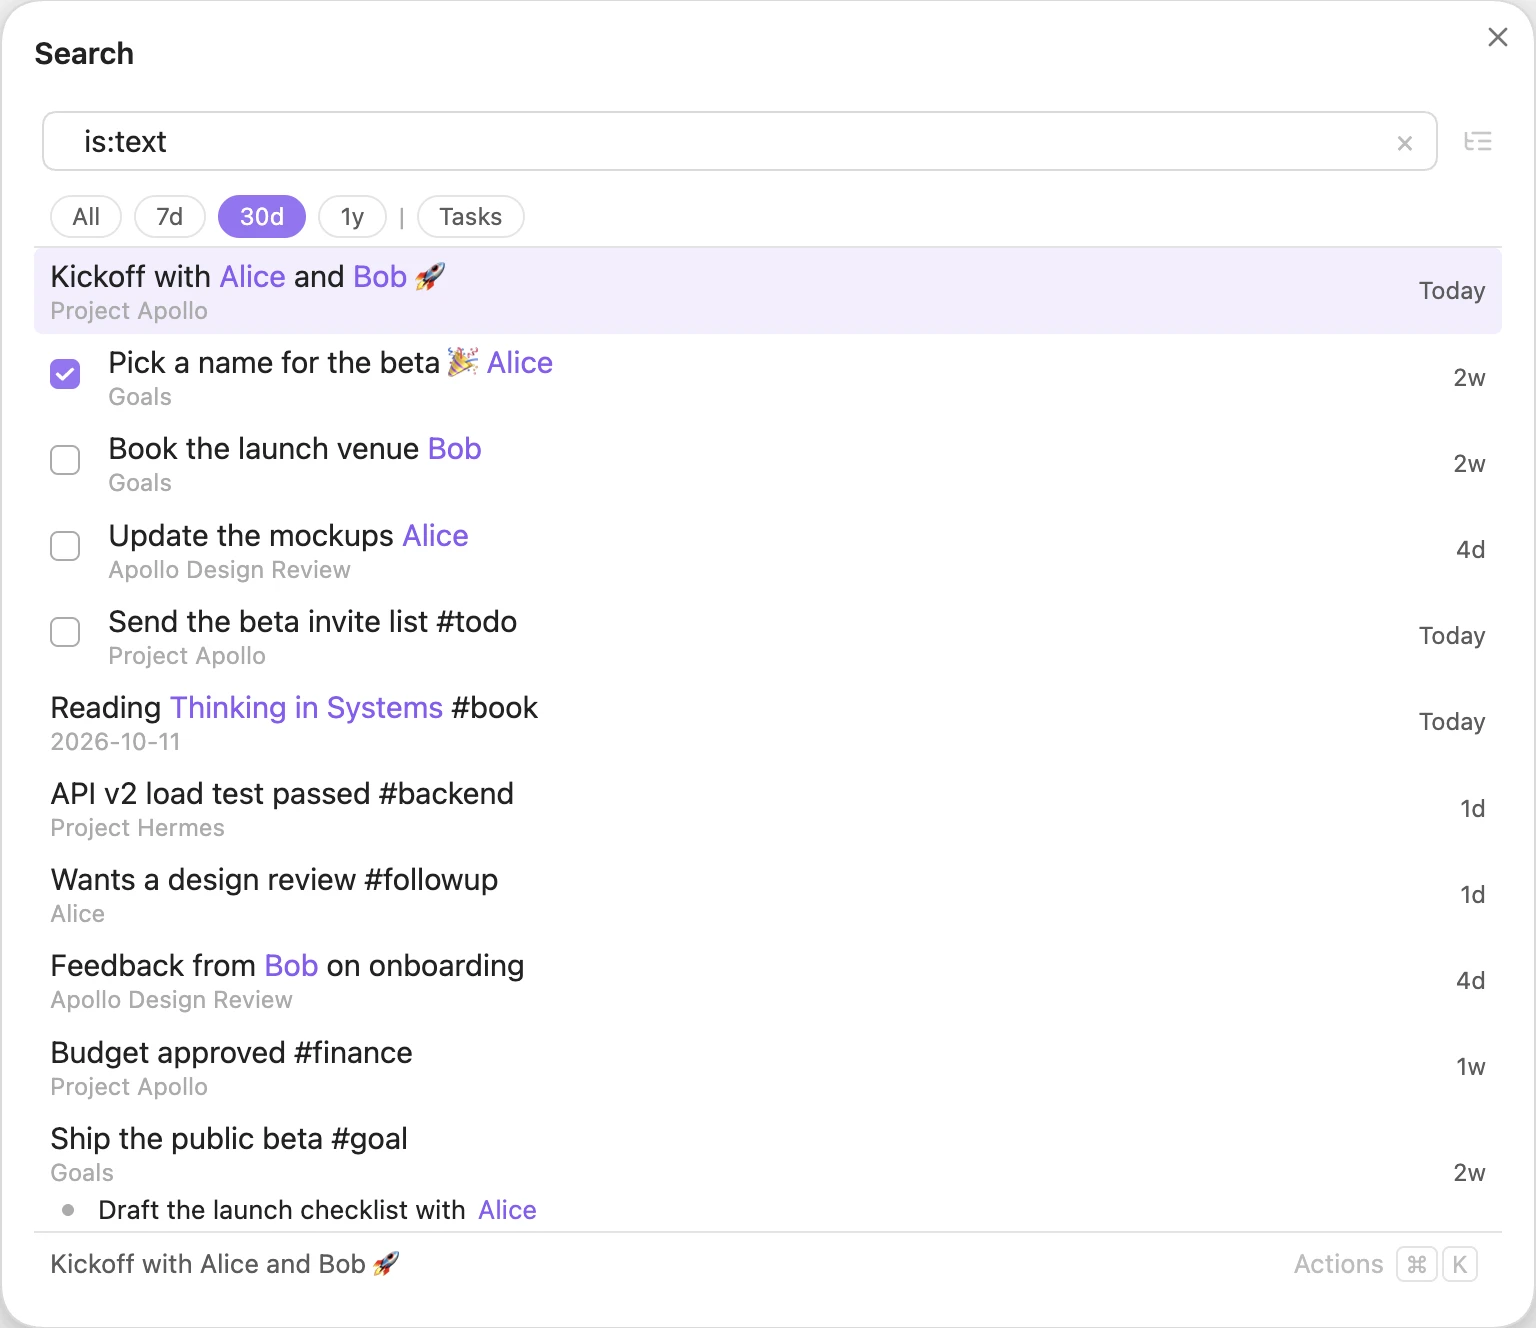This screenshot has width=1536, height=1328.
Task: Toggle the outline view icon beside search field
Action: 1478,142
